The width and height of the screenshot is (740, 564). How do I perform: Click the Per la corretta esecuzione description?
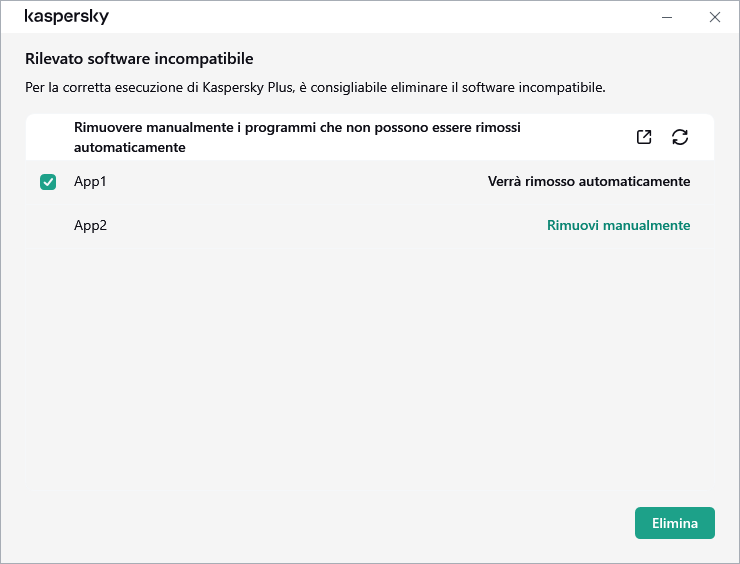coord(315,87)
